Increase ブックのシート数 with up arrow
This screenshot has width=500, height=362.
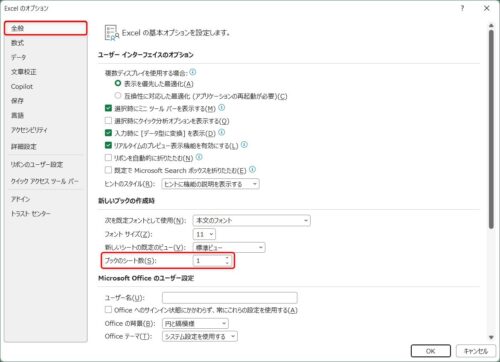point(227,258)
